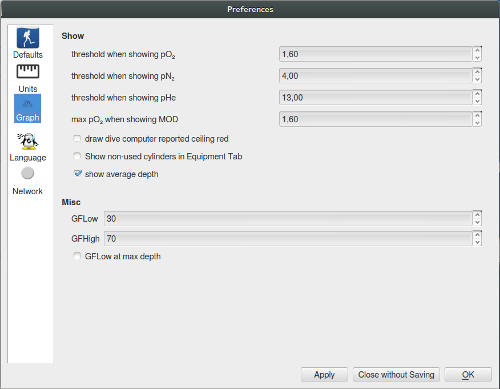The height and width of the screenshot is (389, 500).
Task: Click Close without Saving
Action: click(396, 375)
